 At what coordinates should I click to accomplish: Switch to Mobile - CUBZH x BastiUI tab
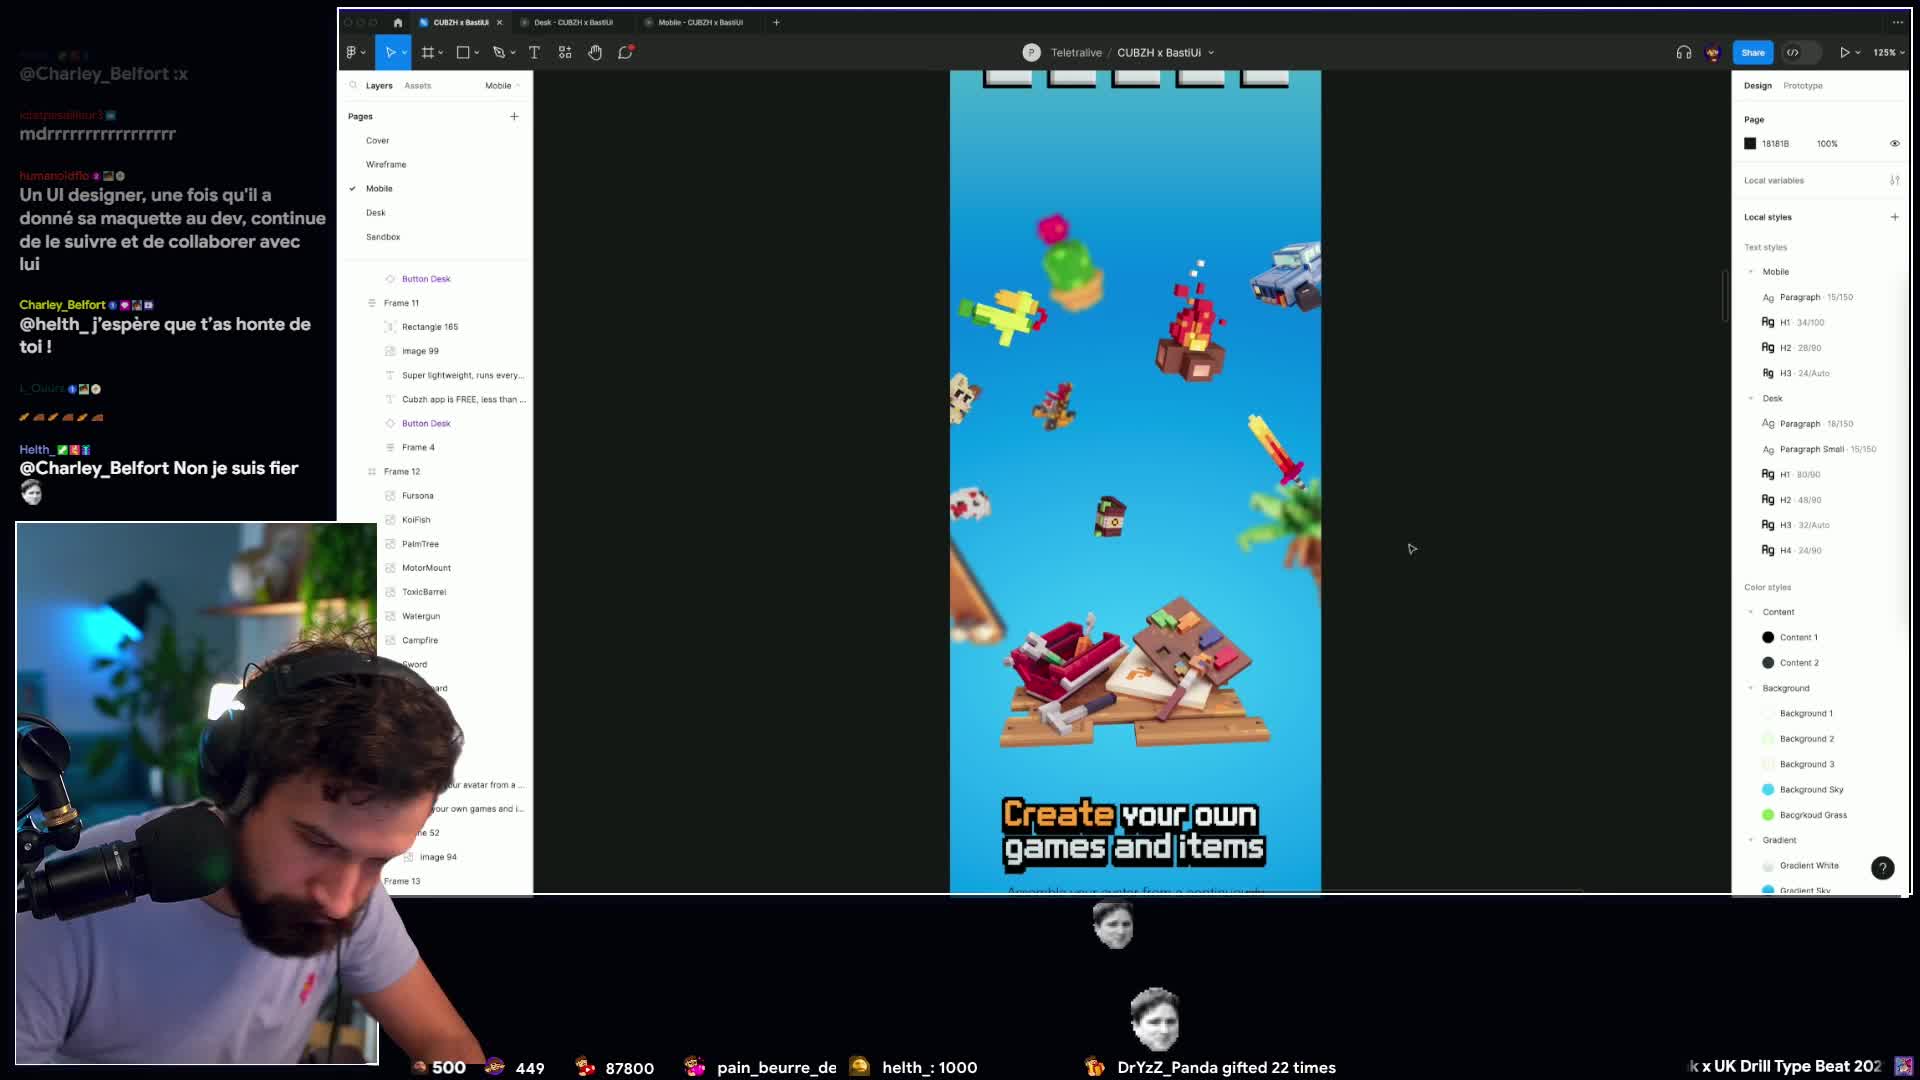[x=700, y=22]
